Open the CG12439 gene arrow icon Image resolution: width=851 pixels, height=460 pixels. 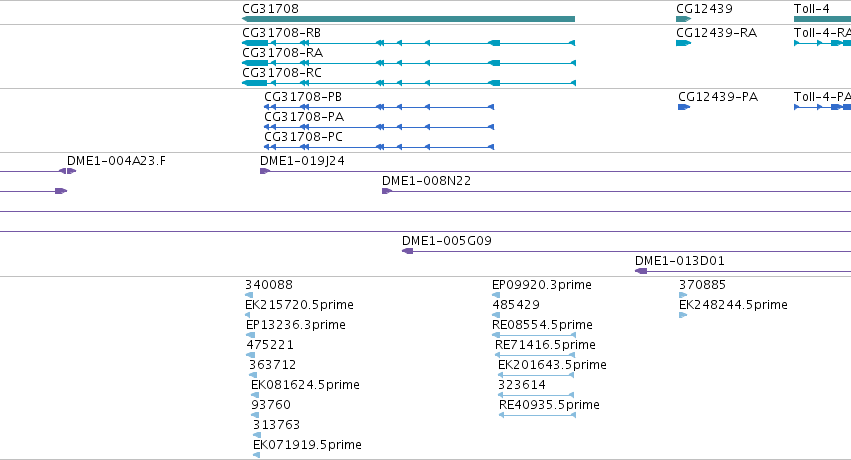point(683,19)
